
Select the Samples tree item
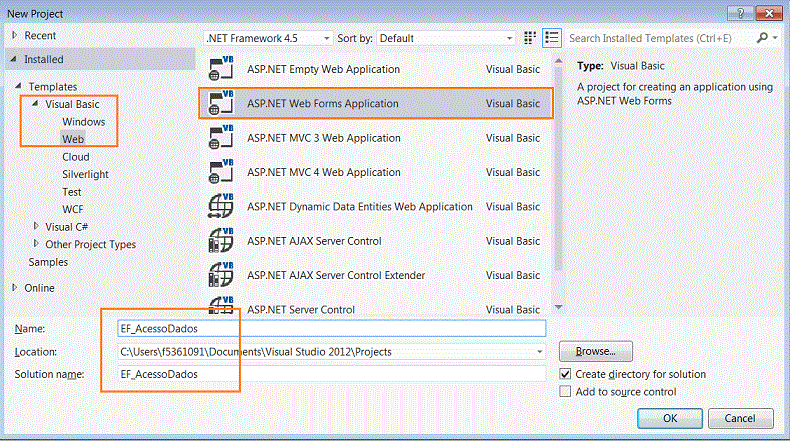pyautogui.click(x=48, y=262)
